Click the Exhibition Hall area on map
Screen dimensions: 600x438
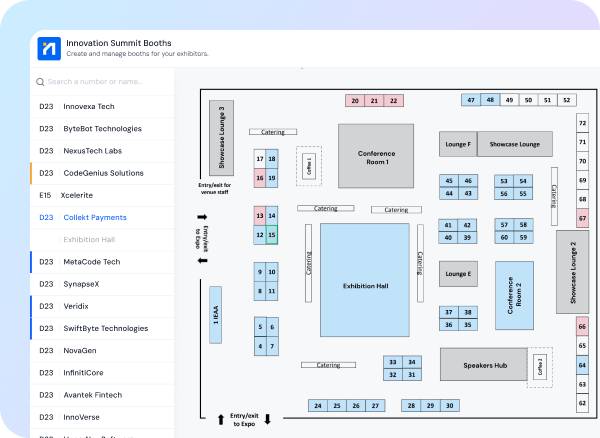[365, 280]
